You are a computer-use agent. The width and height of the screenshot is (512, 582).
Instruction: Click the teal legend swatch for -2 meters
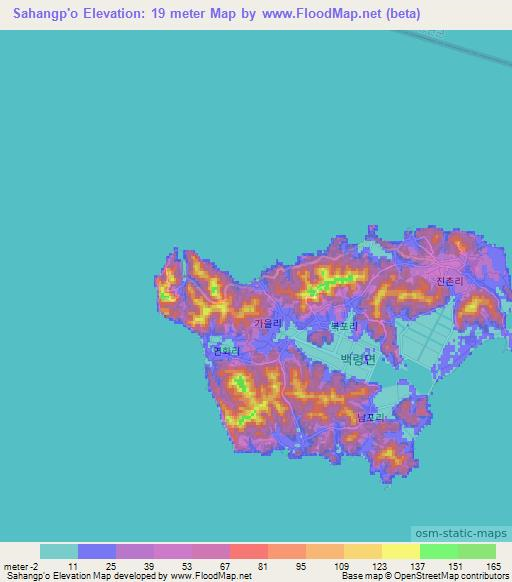59,552
